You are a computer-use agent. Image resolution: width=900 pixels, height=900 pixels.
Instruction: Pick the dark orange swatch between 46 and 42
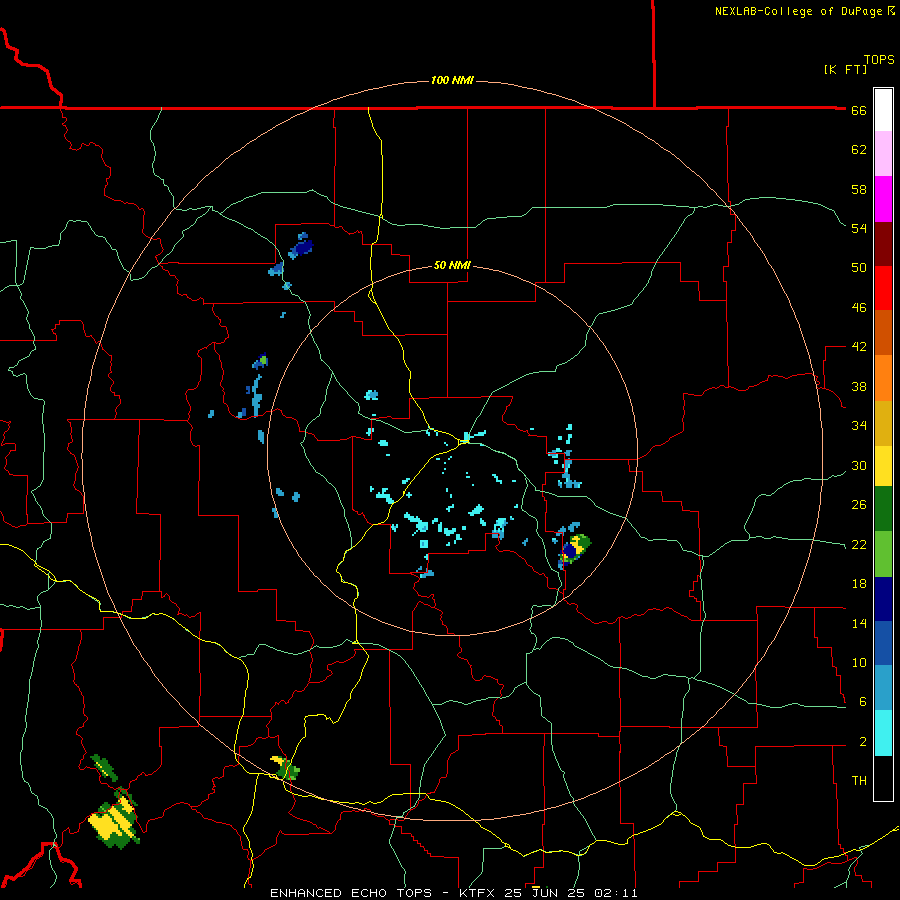click(x=883, y=332)
